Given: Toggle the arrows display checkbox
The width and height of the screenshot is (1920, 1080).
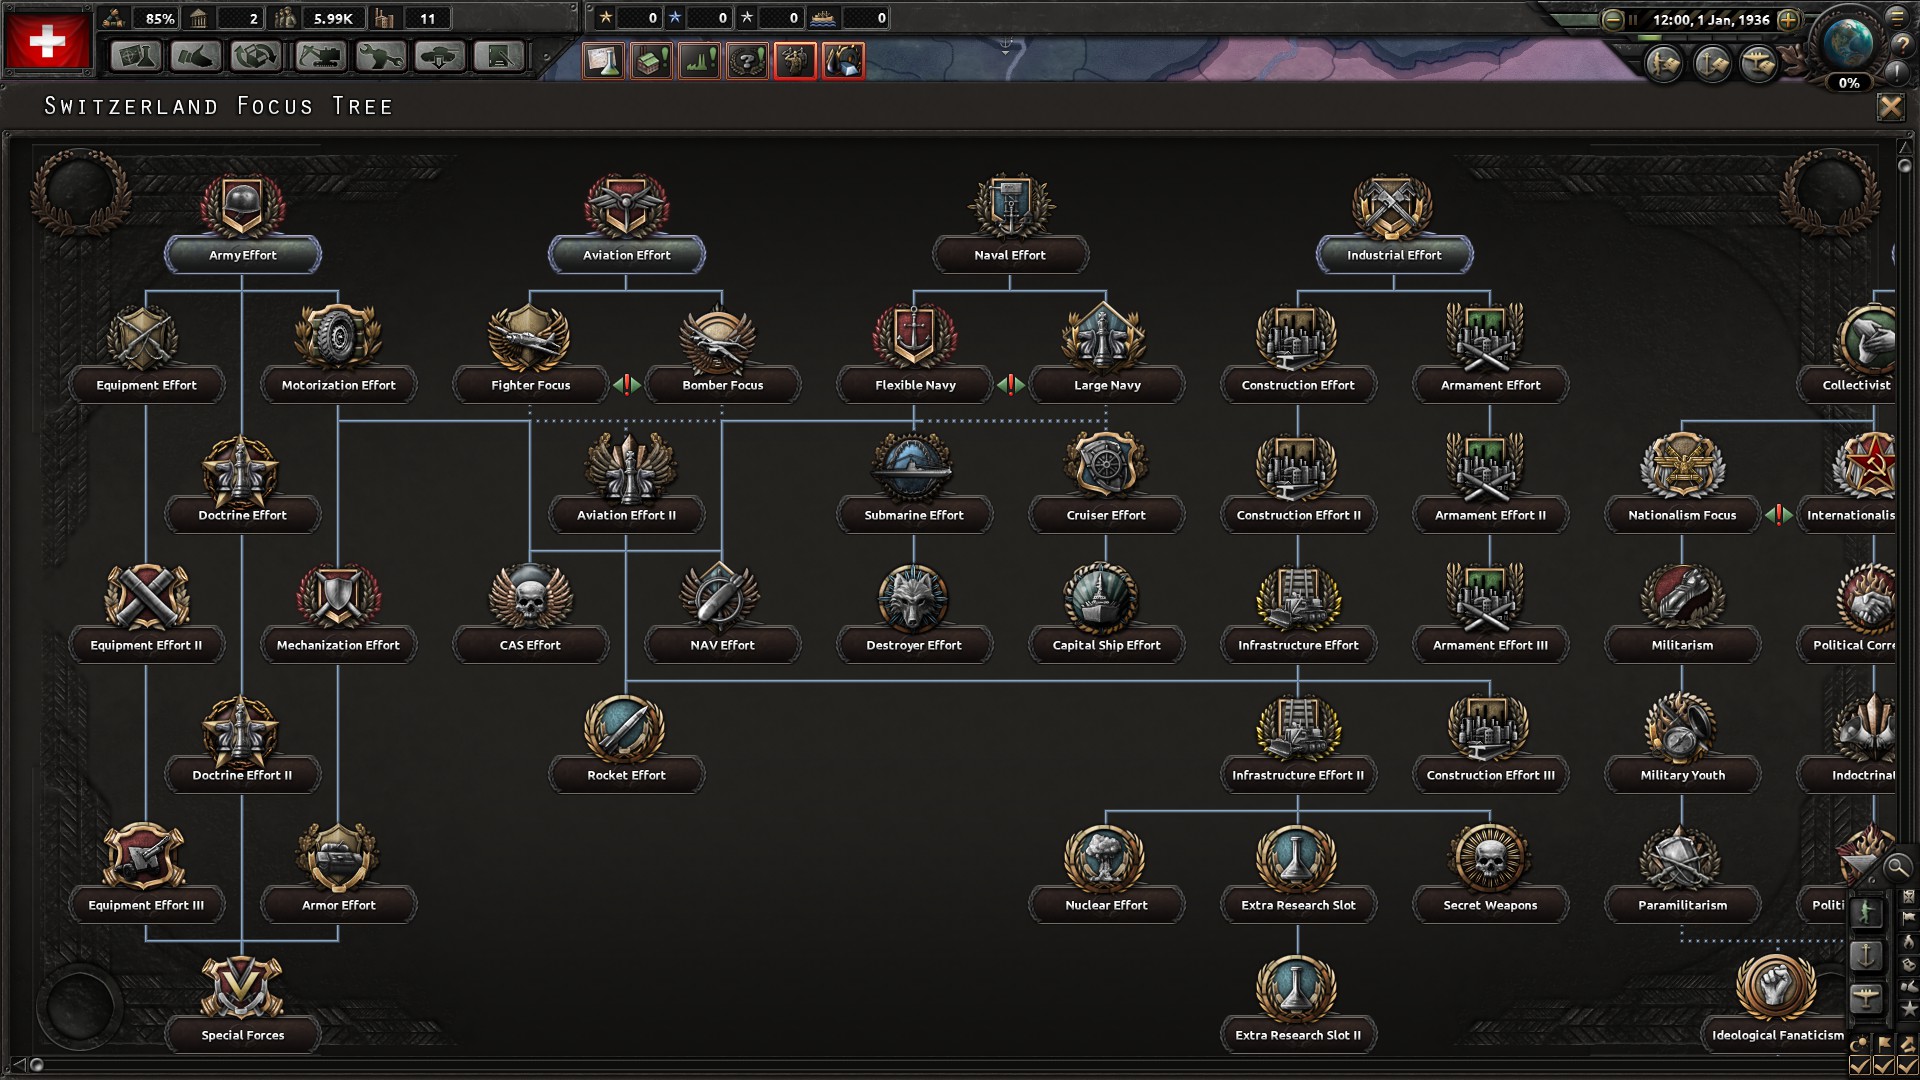Looking at the screenshot, I should [1907, 1064].
